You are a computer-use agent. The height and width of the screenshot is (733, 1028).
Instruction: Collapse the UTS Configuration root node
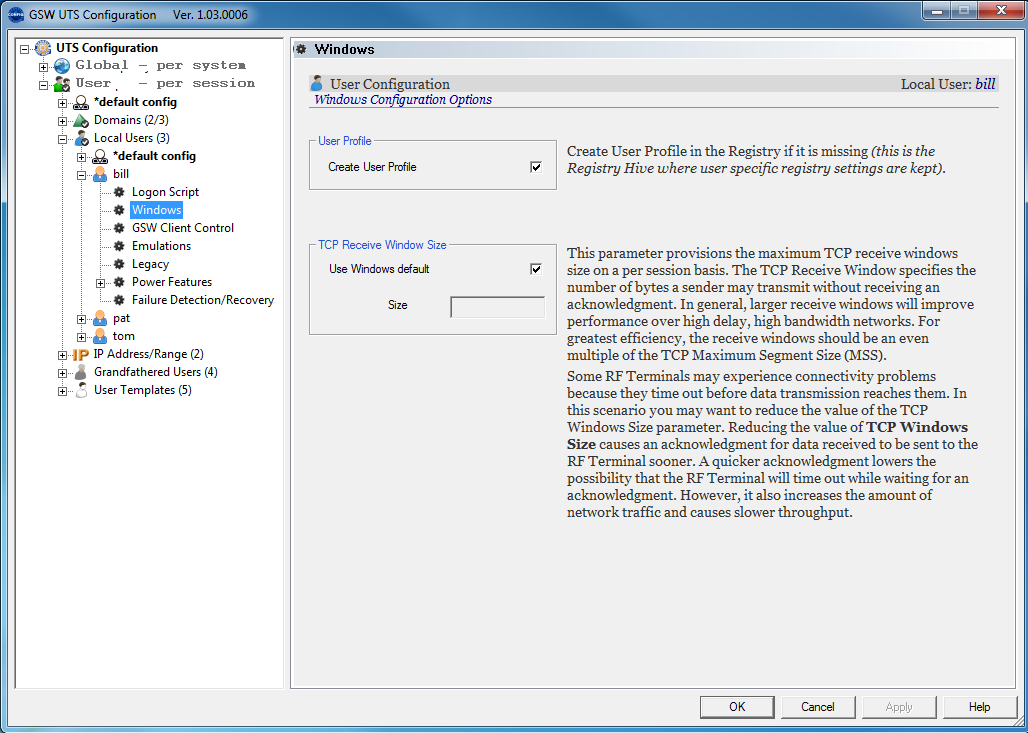click(x=25, y=49)
